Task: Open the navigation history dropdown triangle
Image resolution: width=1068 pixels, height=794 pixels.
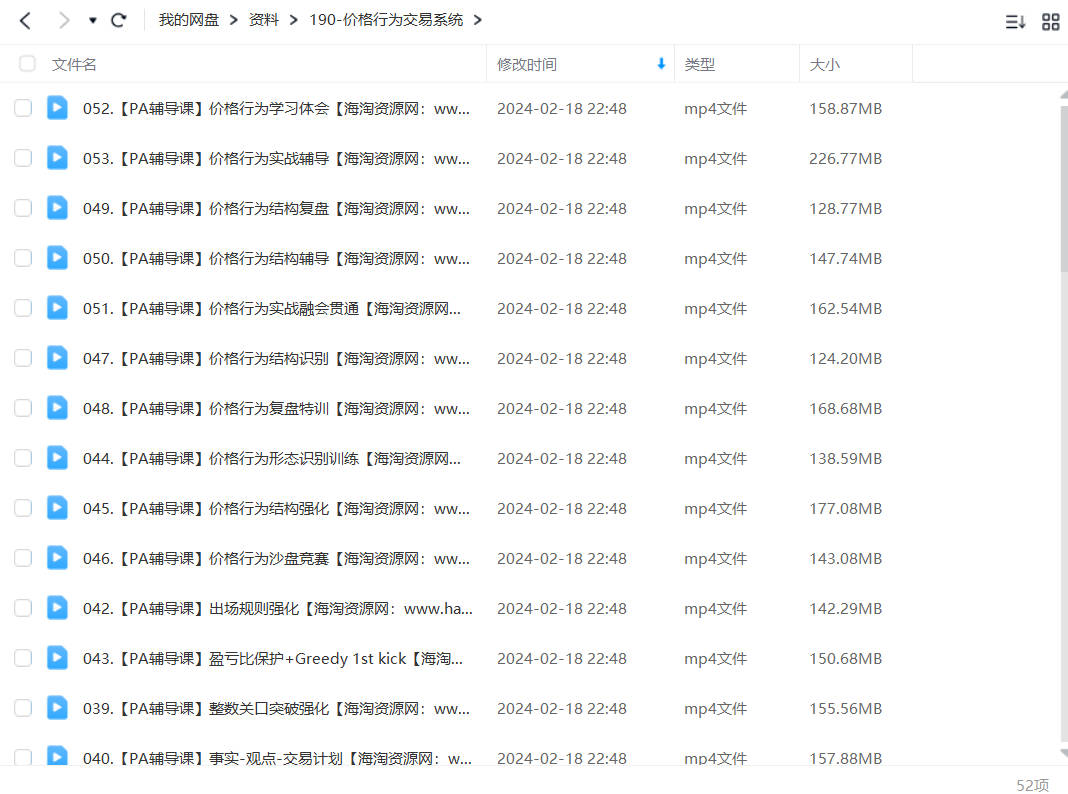Action: click(93, 20)
